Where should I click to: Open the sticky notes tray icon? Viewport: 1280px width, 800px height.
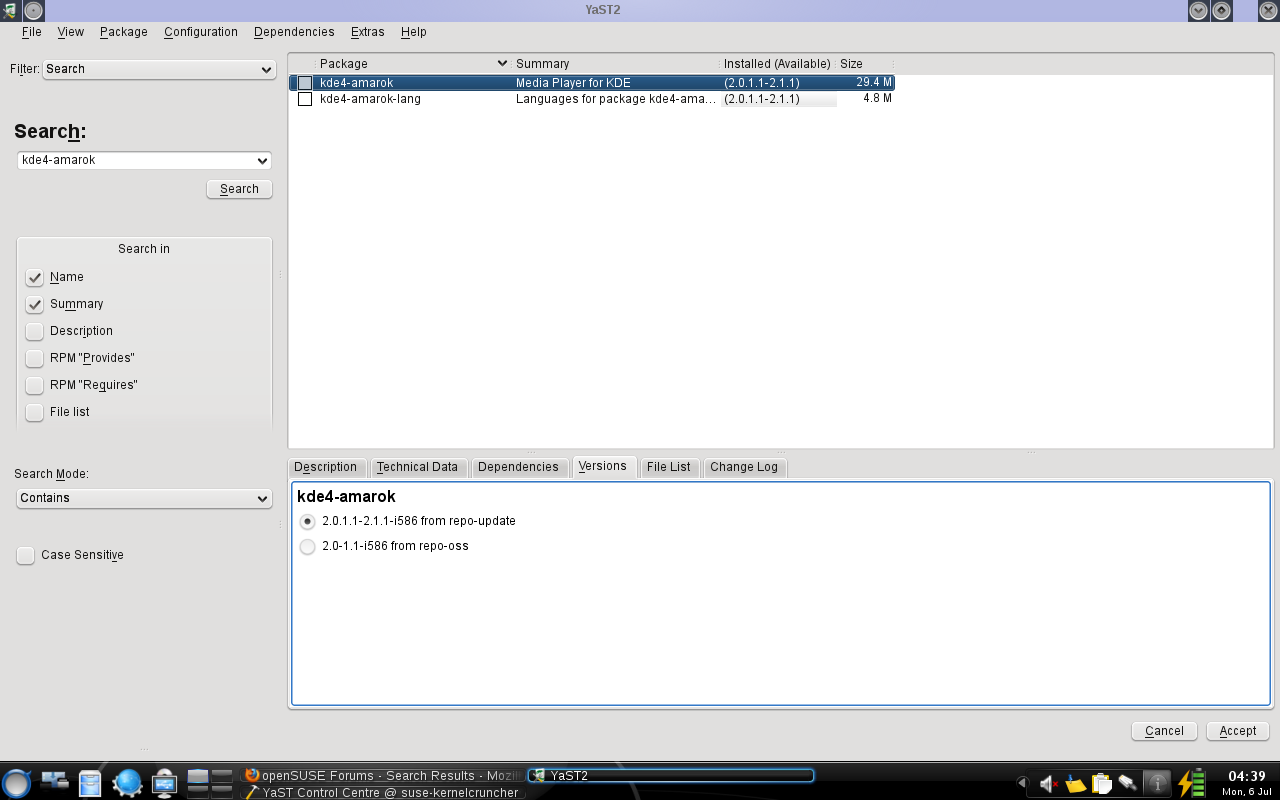(x=1075, y=784)
